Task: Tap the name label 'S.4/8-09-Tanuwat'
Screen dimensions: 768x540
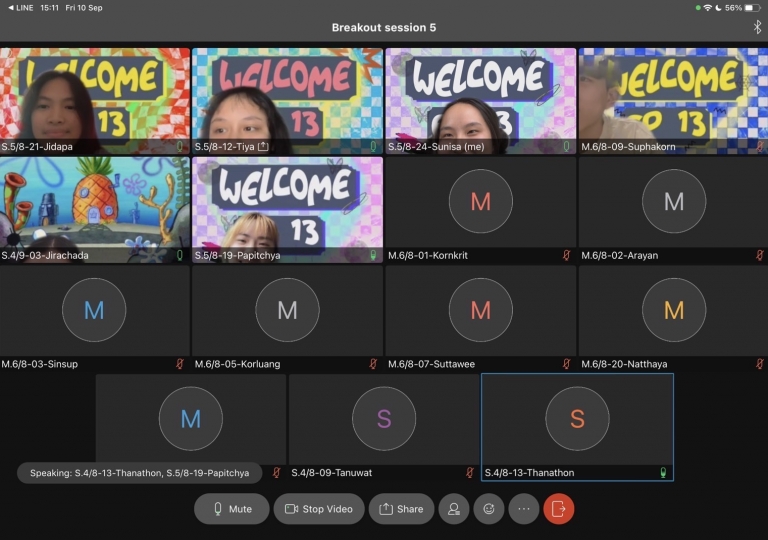Action: (x=332, y=473)
